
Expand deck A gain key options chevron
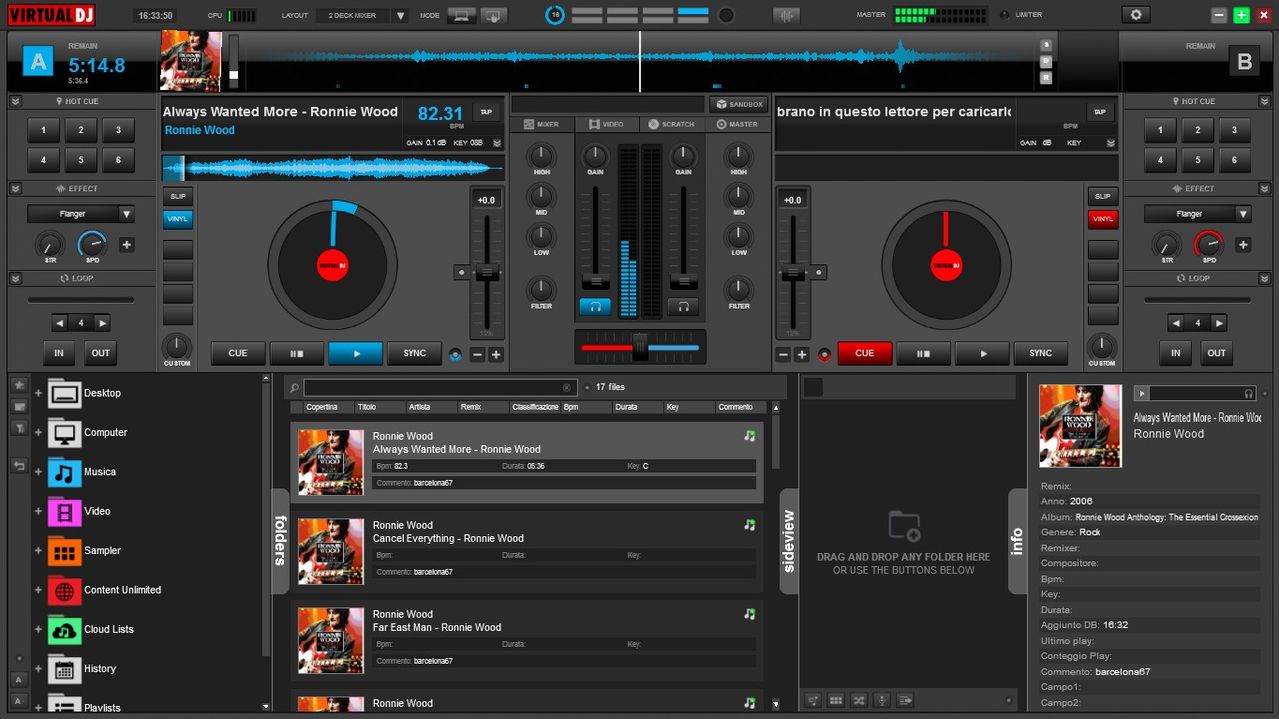(x=497, y=143)
